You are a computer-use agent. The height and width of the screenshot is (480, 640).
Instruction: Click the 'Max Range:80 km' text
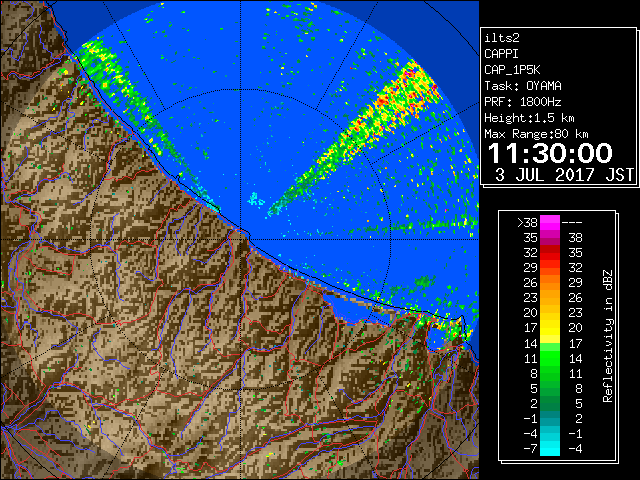[536, 134]
